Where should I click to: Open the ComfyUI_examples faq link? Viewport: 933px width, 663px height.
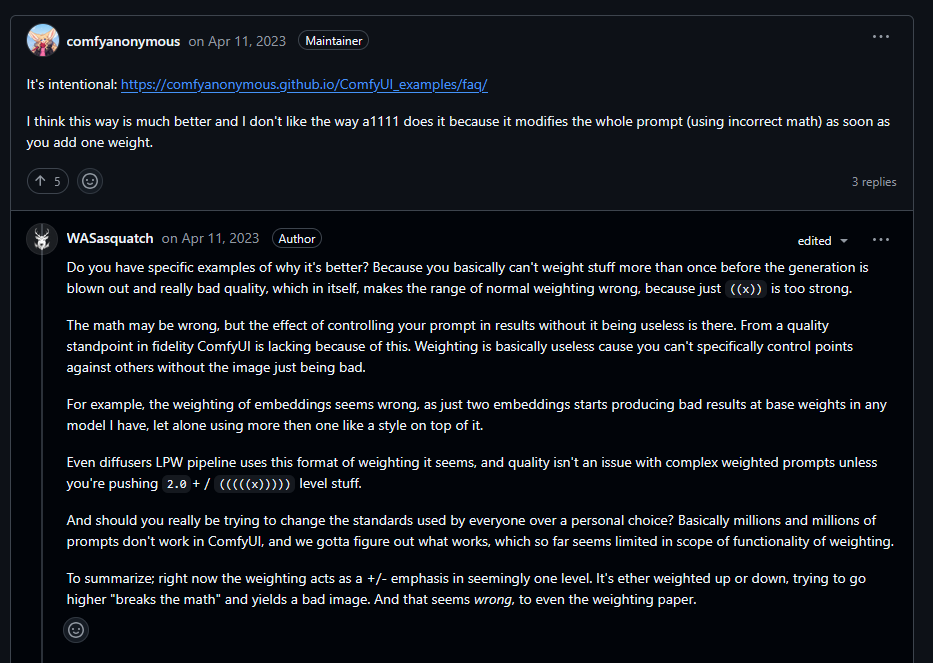[x=304, y=85]
